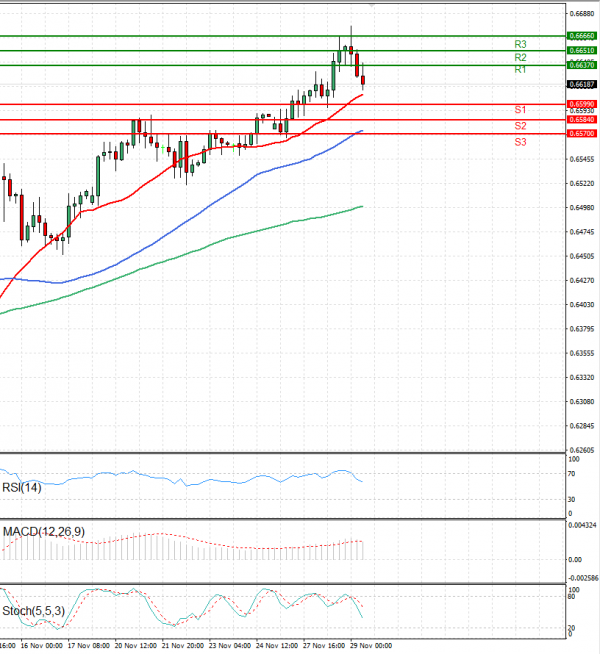Click the 16 Nov 00:00 time label

tap(41, 646)
